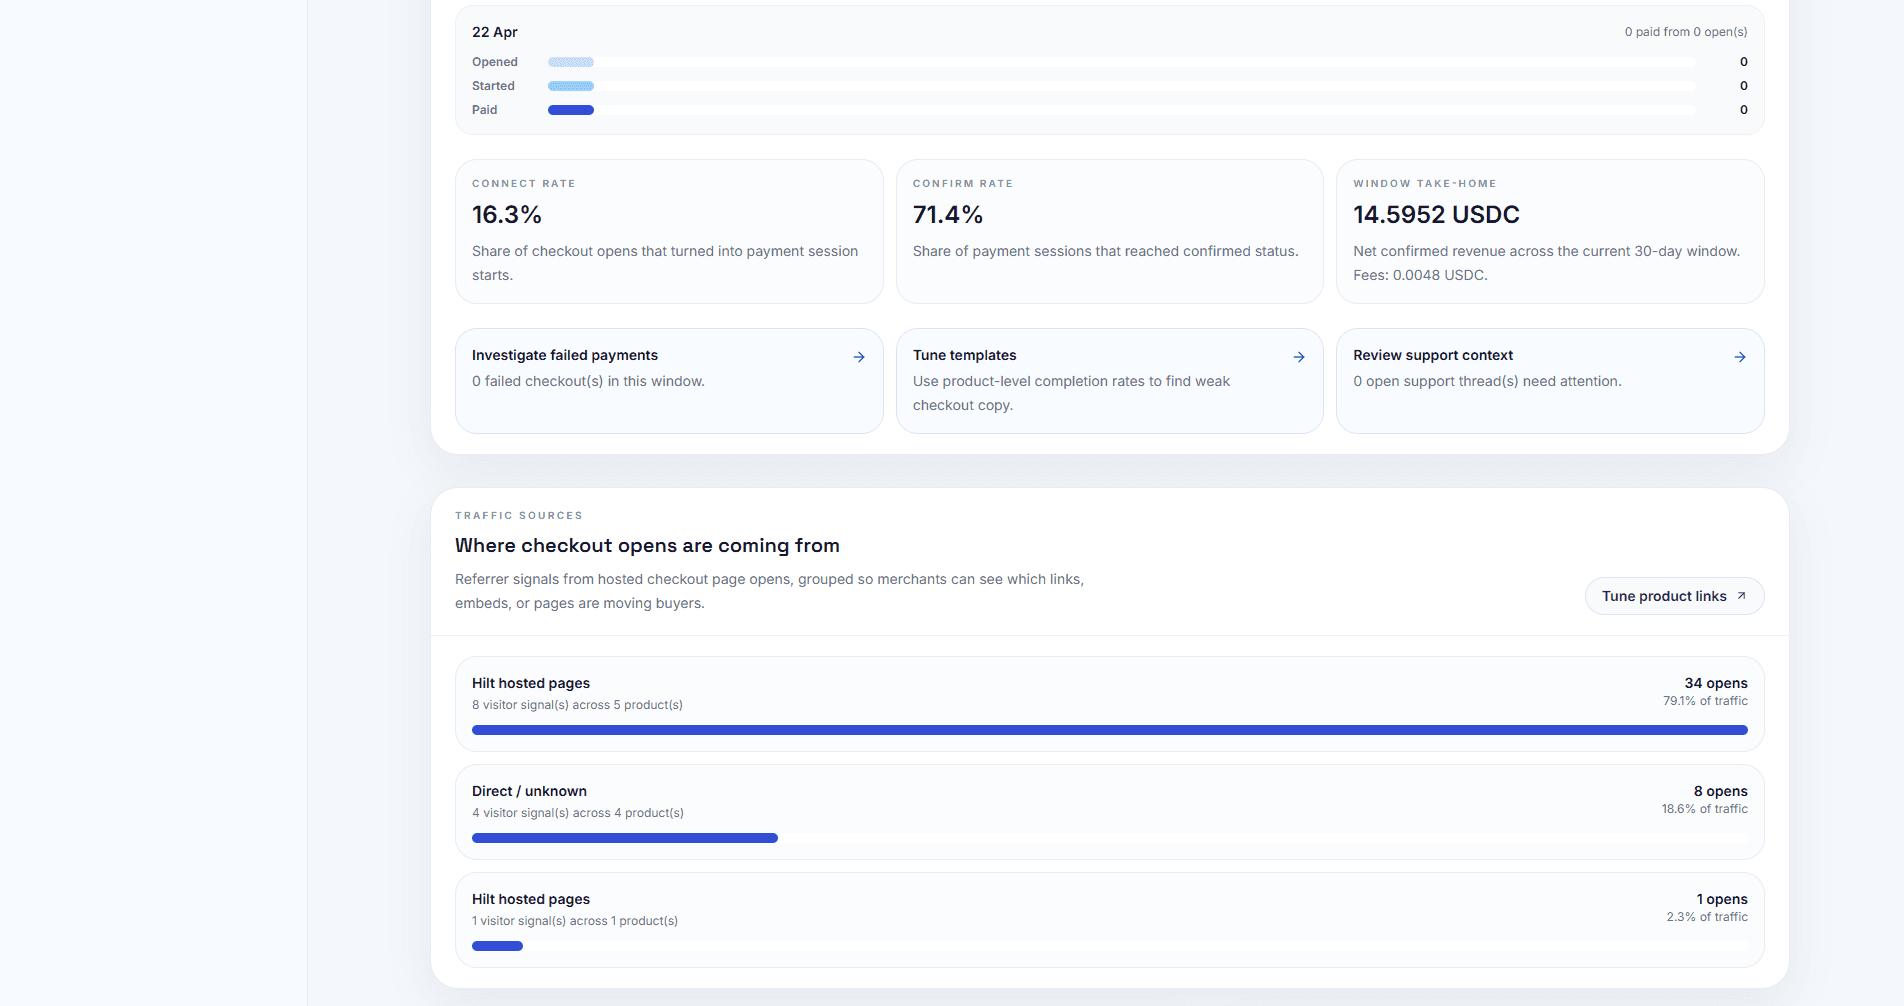Click the Paid progress bar for 22 Apr
Image resolution: width=1904 pixels, height=1006 pixels.
tap(1121, 110)
